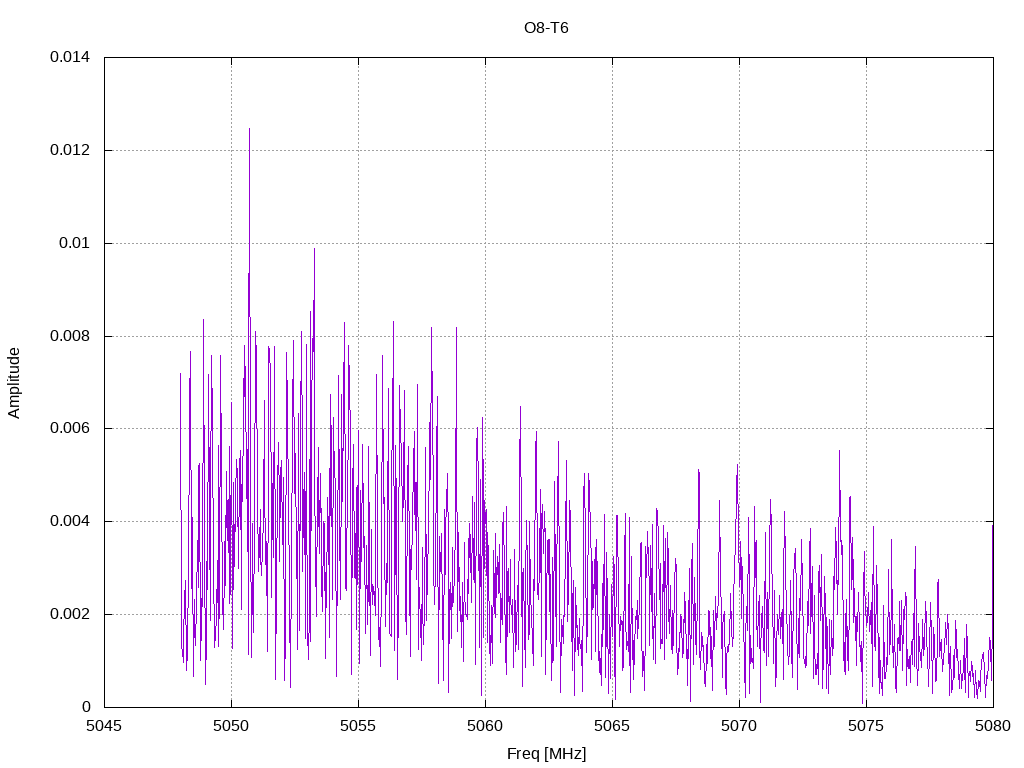This screenshot has height=768, width=1024.
Task: Click the 5080 x-axis tick label
Action: [x=993, y=726]
